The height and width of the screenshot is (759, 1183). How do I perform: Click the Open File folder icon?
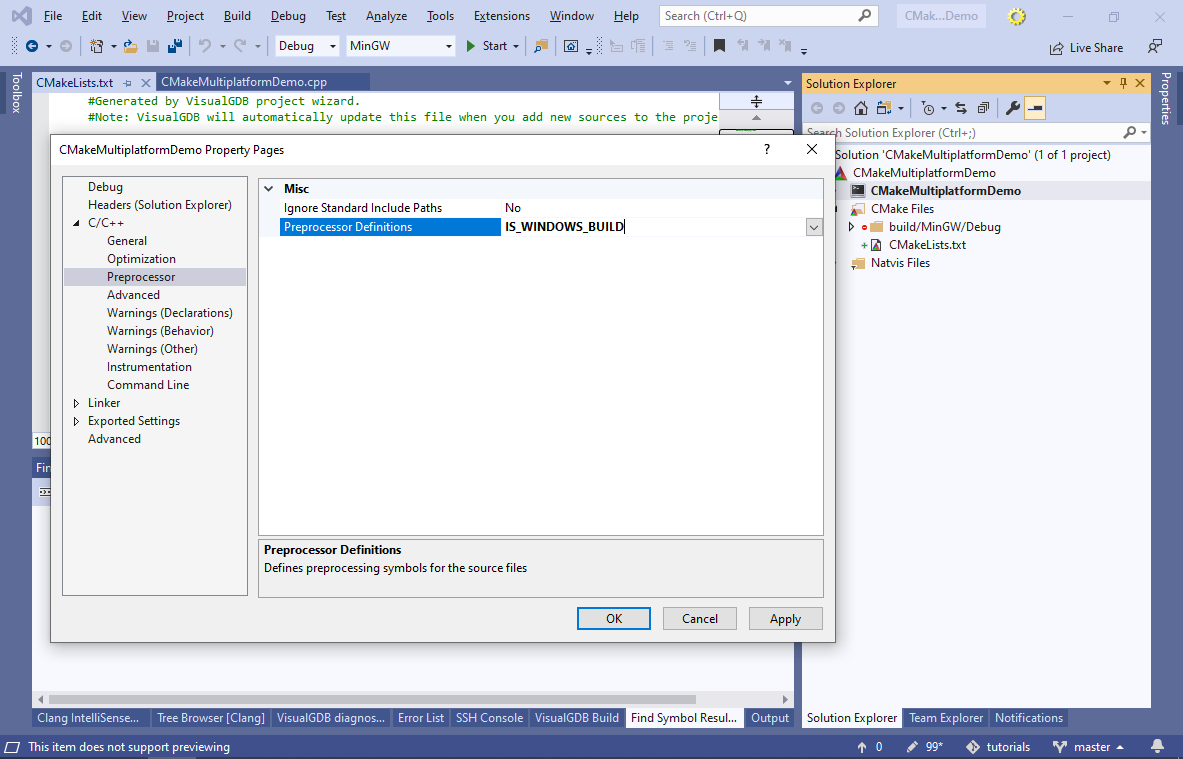click(131, 46)
